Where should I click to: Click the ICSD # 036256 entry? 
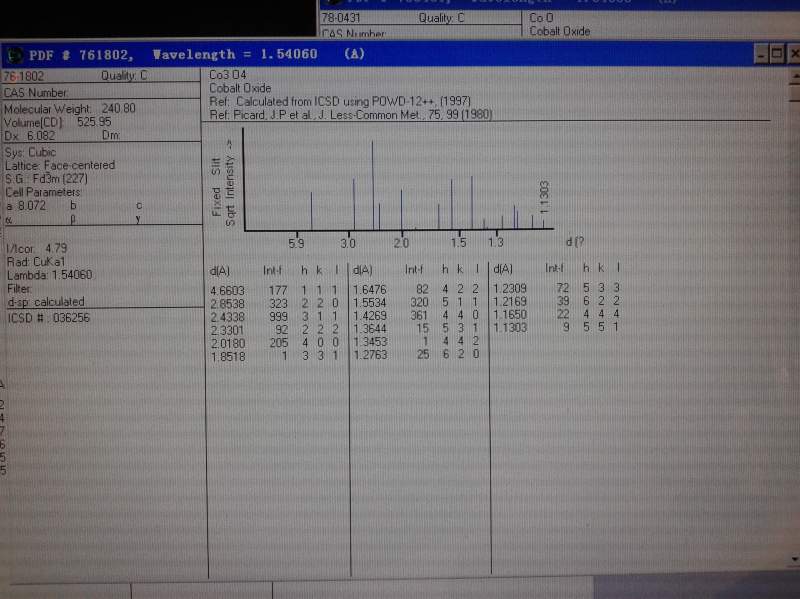pyautogui.click(x=48, y=318)
